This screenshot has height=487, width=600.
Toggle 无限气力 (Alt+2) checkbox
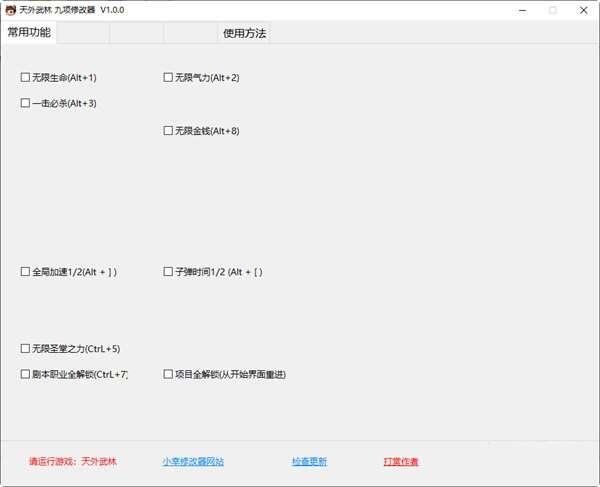click(168, 77)
